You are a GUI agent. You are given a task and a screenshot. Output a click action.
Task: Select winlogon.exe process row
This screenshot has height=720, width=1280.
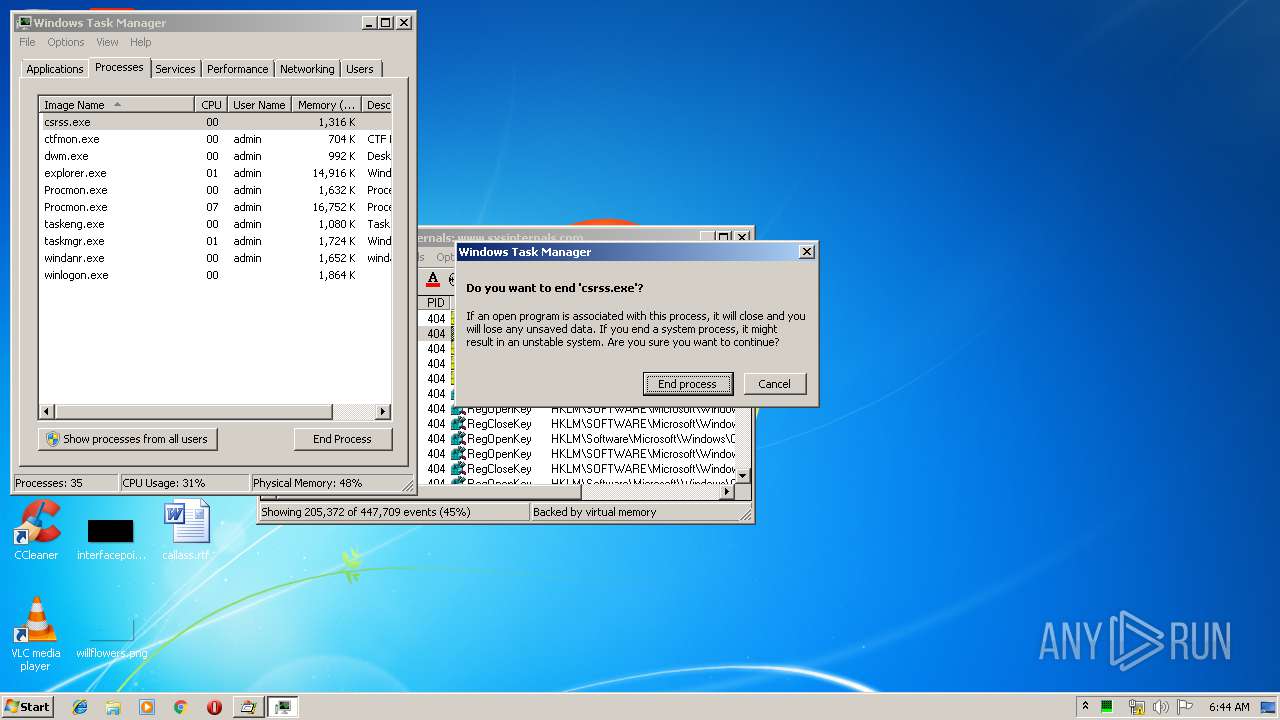216,275
